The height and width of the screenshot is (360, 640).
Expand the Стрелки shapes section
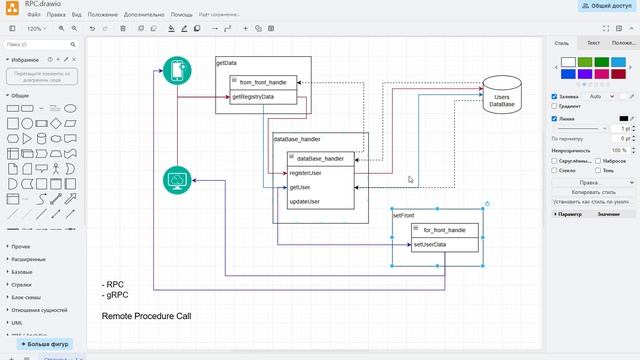coord(19,285)
